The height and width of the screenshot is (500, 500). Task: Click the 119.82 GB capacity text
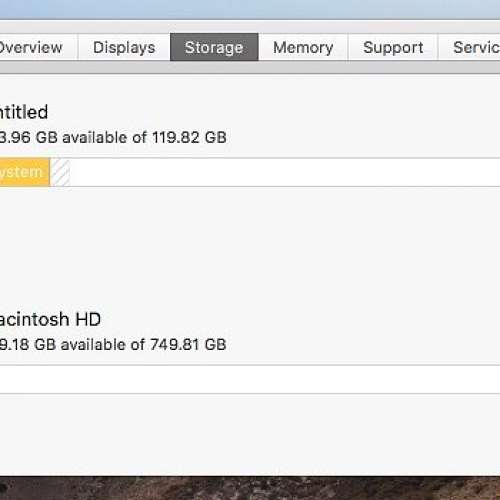(x=189, y=137)
